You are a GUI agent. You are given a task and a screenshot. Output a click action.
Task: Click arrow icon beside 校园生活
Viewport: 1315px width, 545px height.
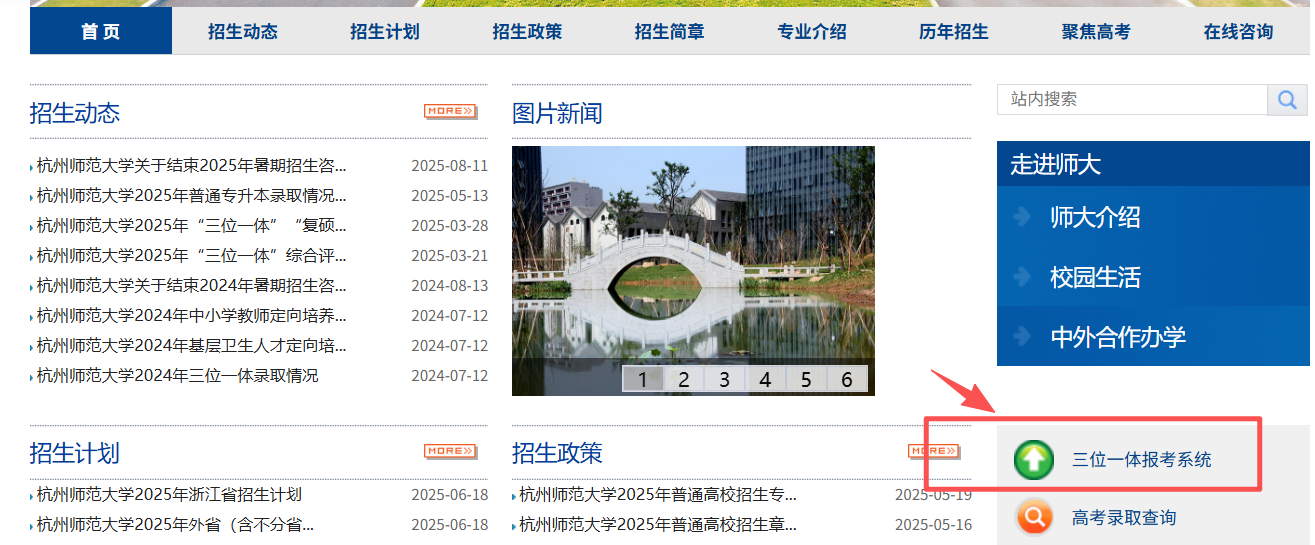point(1022,277)
